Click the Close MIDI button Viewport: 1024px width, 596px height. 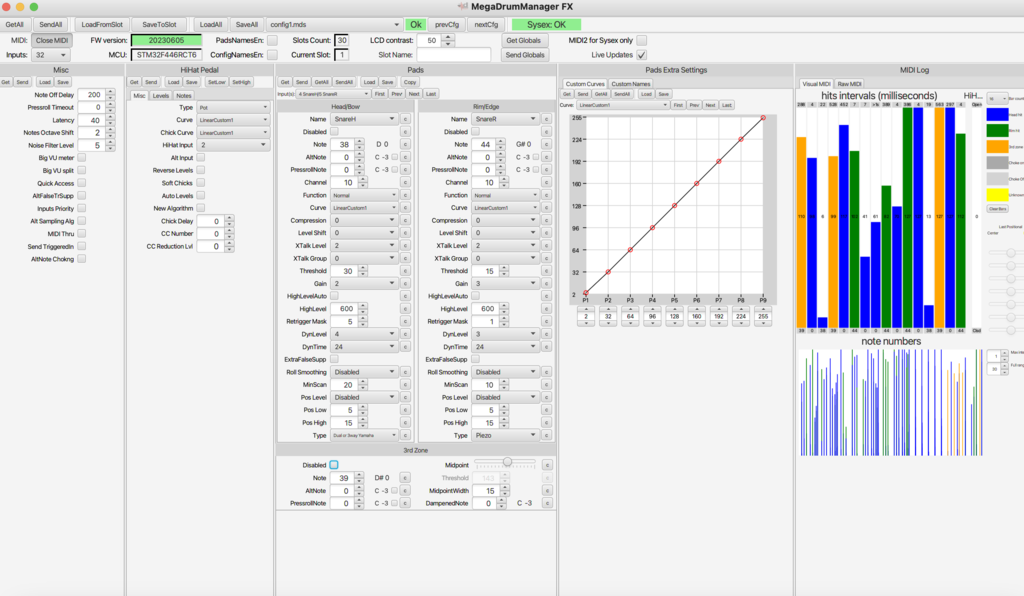[52, 40]
